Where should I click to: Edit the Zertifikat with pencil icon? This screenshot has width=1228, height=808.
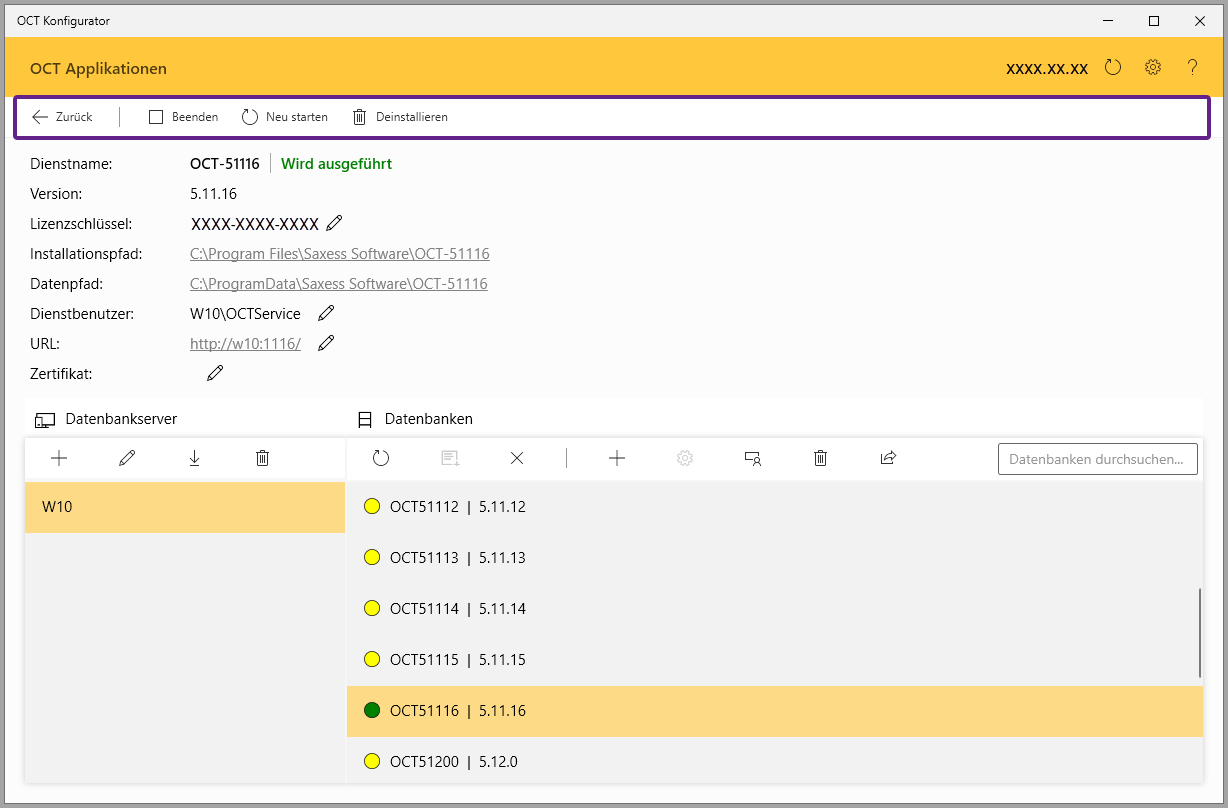pos(215,373)
